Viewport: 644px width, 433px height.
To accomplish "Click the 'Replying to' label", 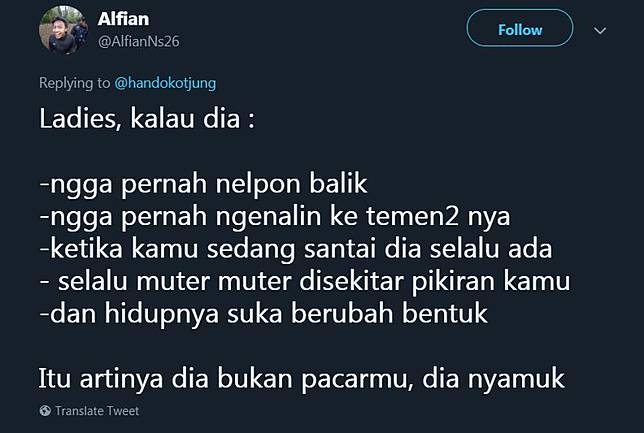I will [74, 83].
